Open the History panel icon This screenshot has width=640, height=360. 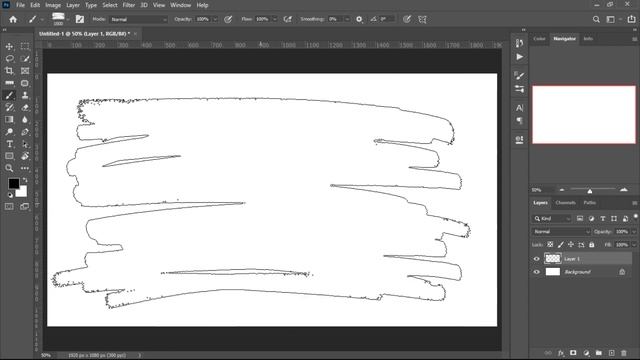point(520,43)
